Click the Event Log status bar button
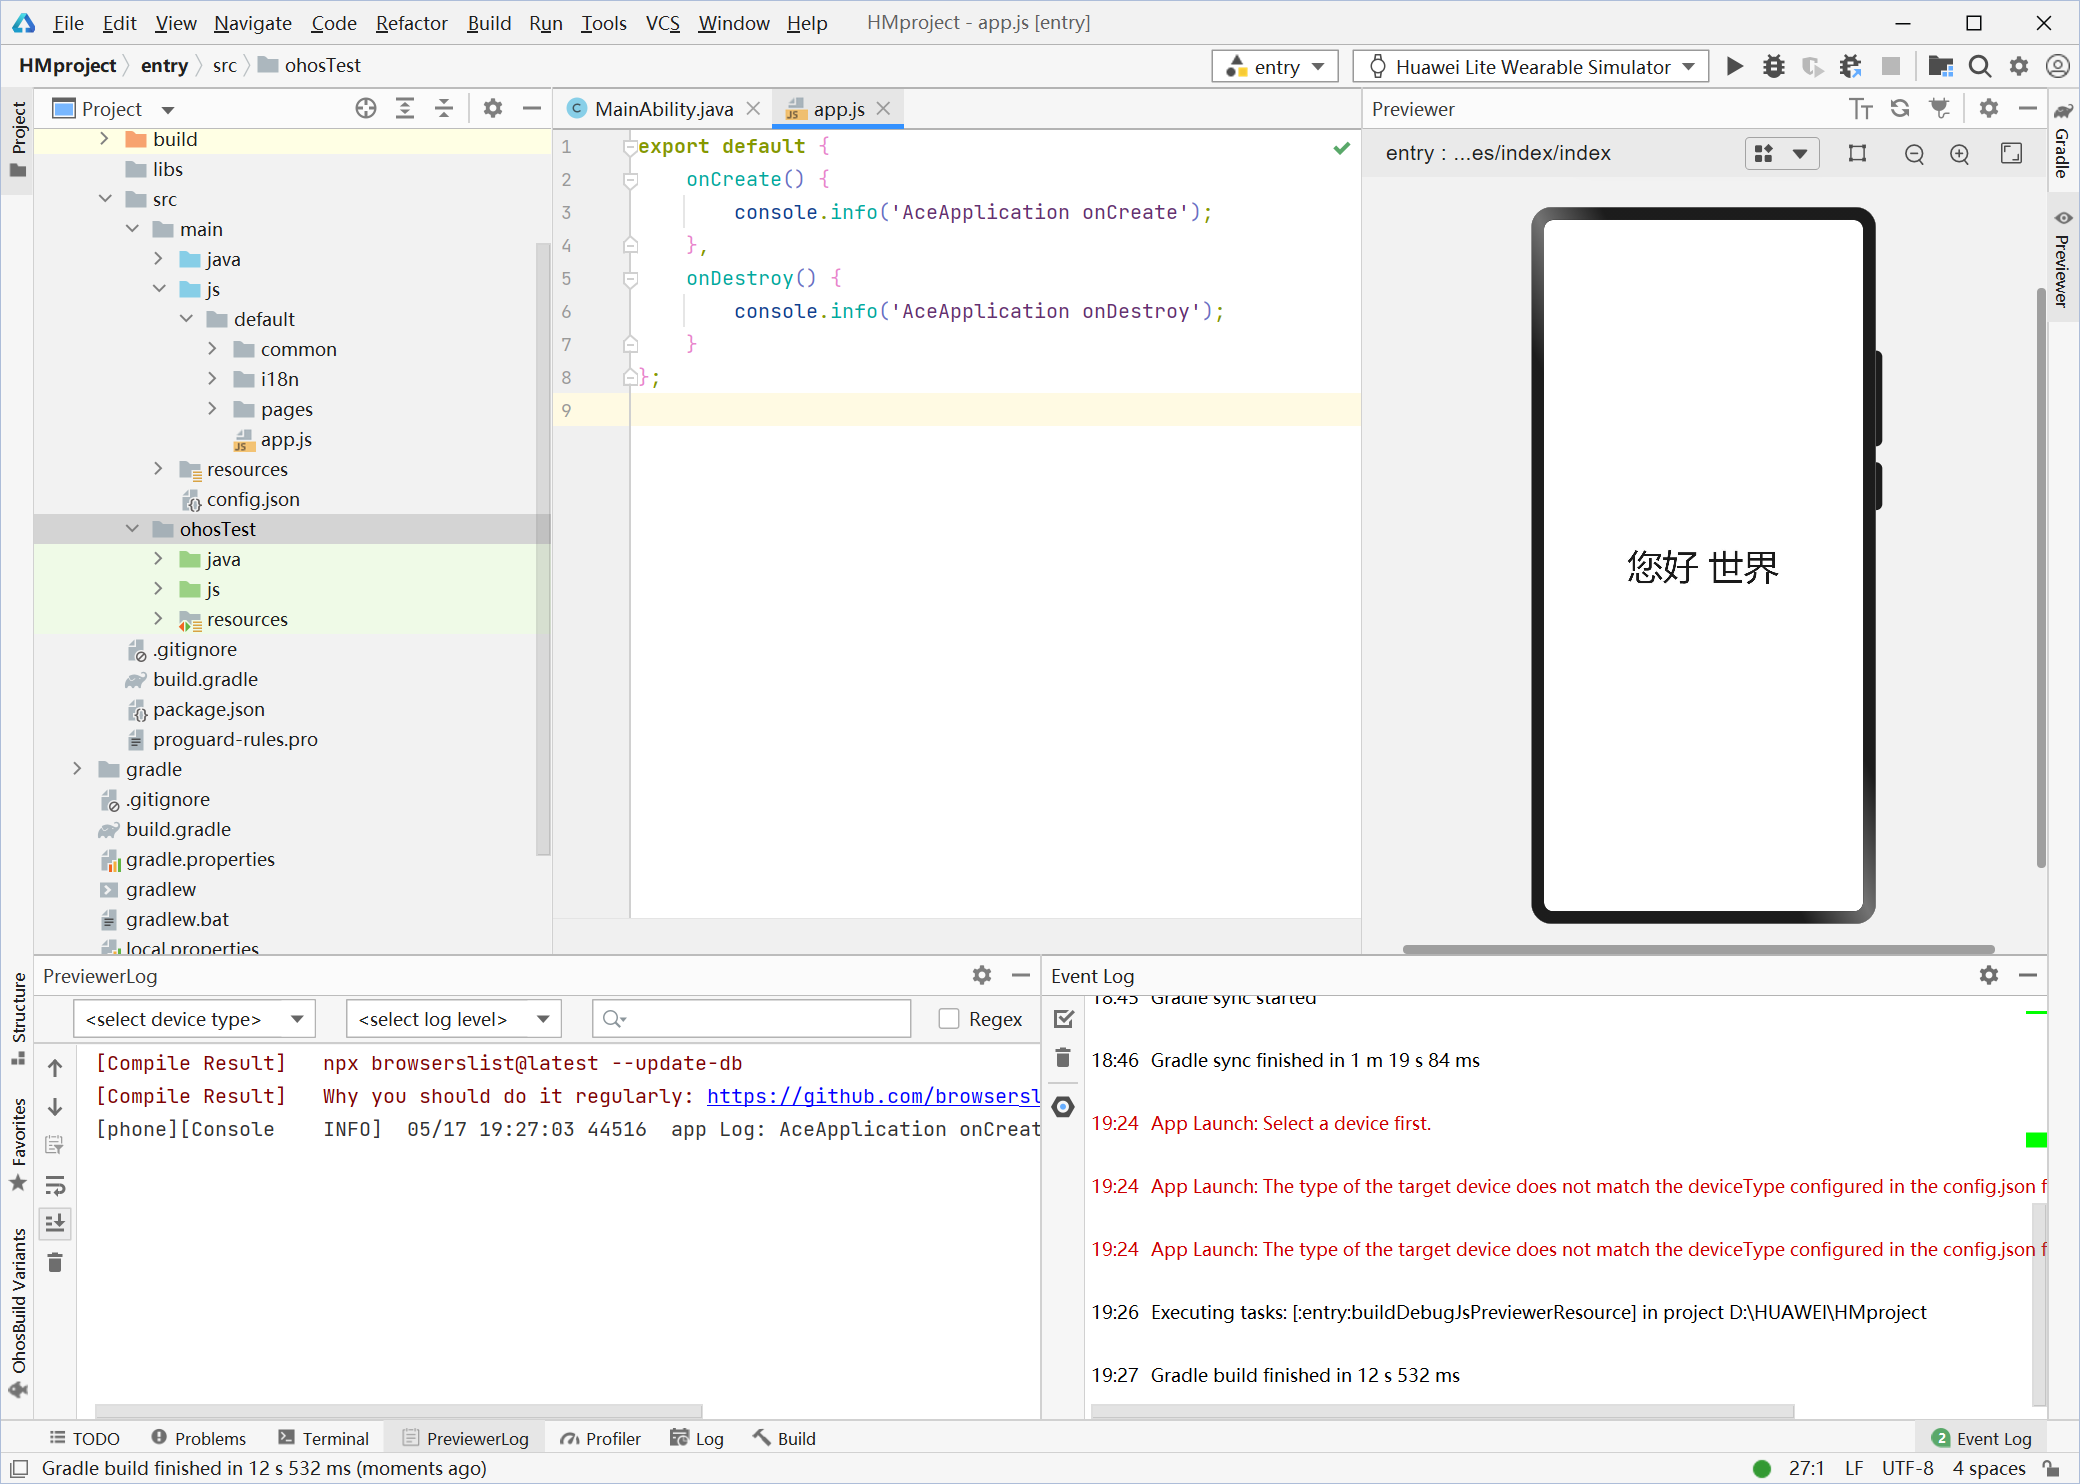The image size is (2080, 1484). point(1982,1438)
